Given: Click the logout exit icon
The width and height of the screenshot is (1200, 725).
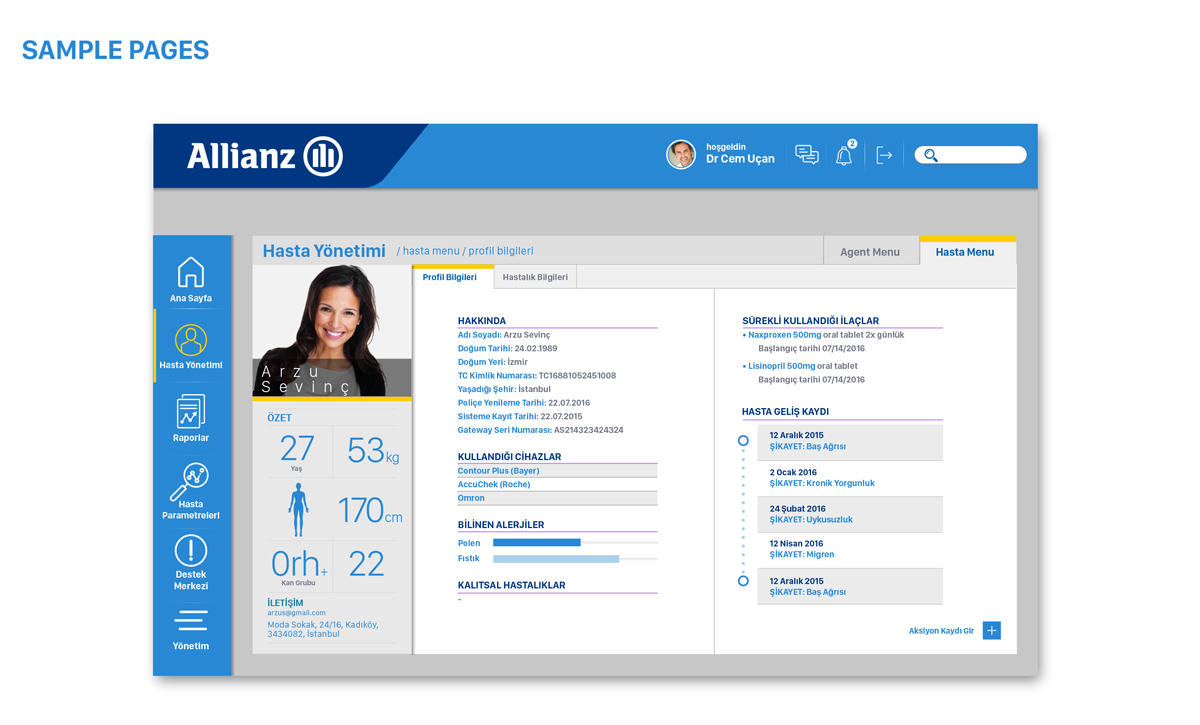Looking at the screenshot, I should click(884, 155).
